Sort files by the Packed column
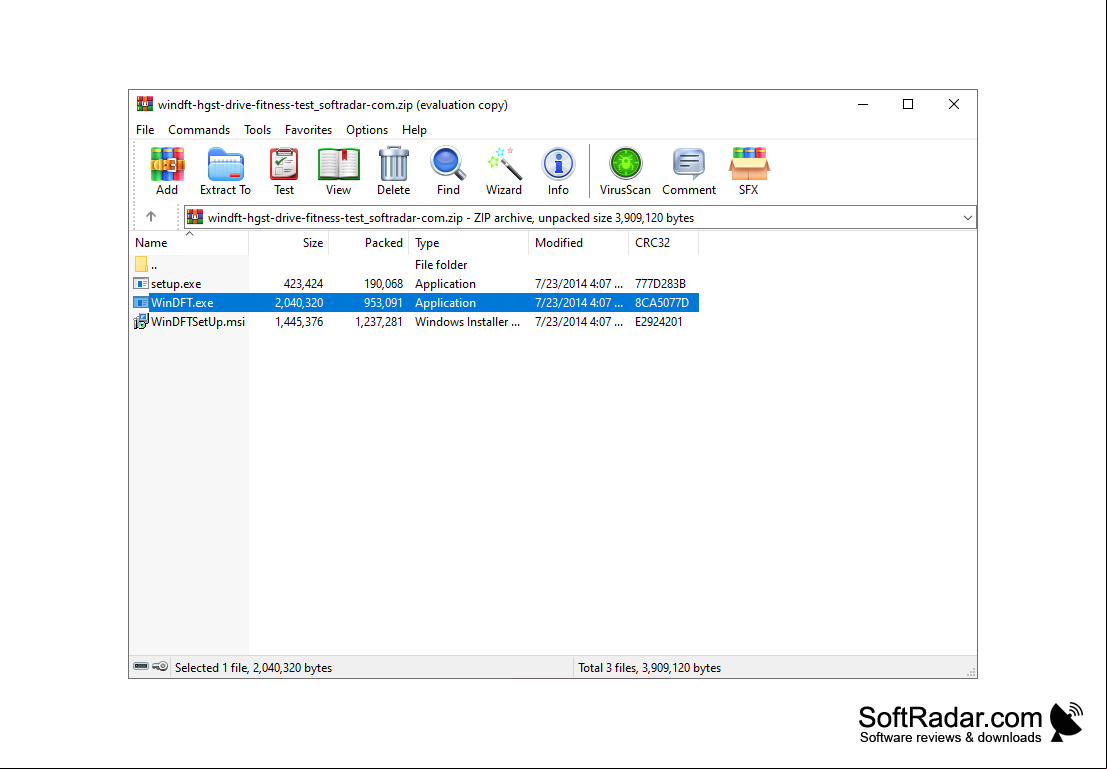1107x769 pixels. click(369, 243)
